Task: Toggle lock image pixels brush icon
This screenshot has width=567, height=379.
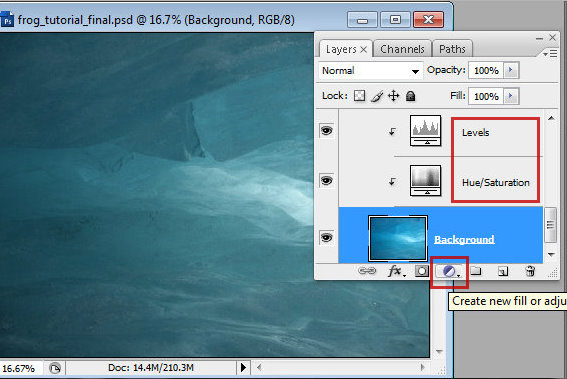Action: tap(376, 96)
